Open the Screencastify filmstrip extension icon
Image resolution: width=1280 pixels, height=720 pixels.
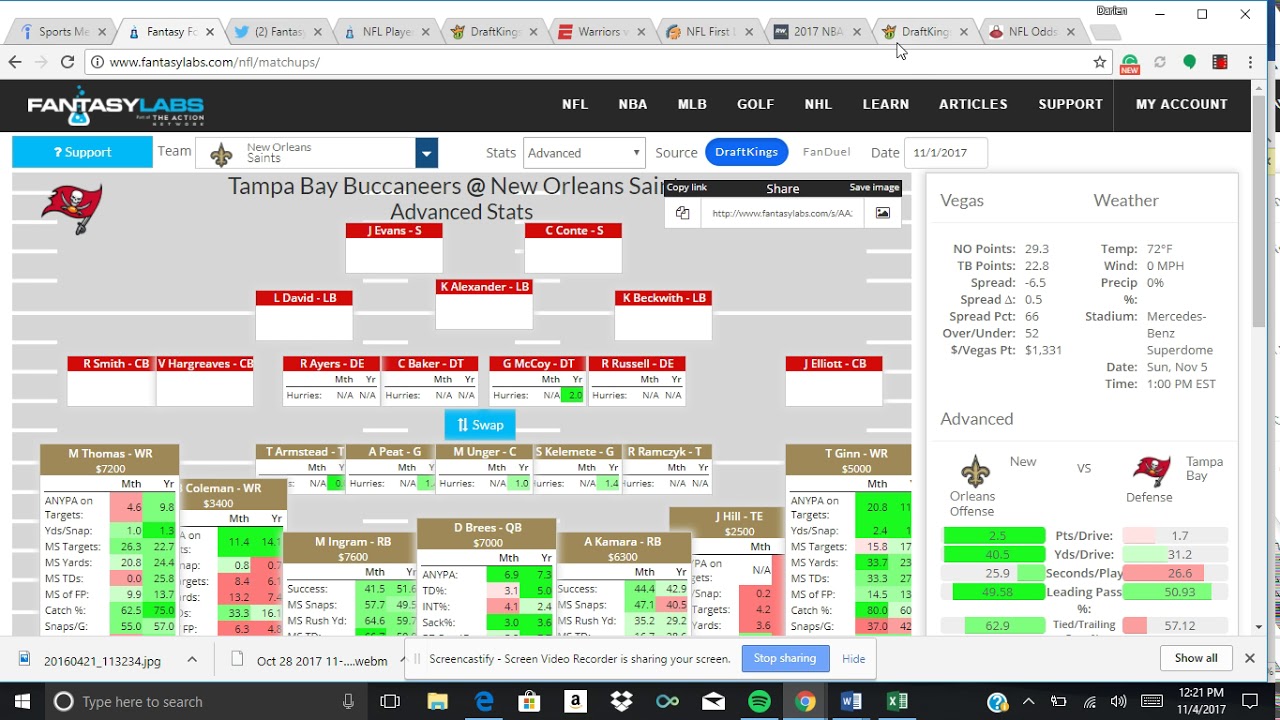click(x=1220, y=62)
